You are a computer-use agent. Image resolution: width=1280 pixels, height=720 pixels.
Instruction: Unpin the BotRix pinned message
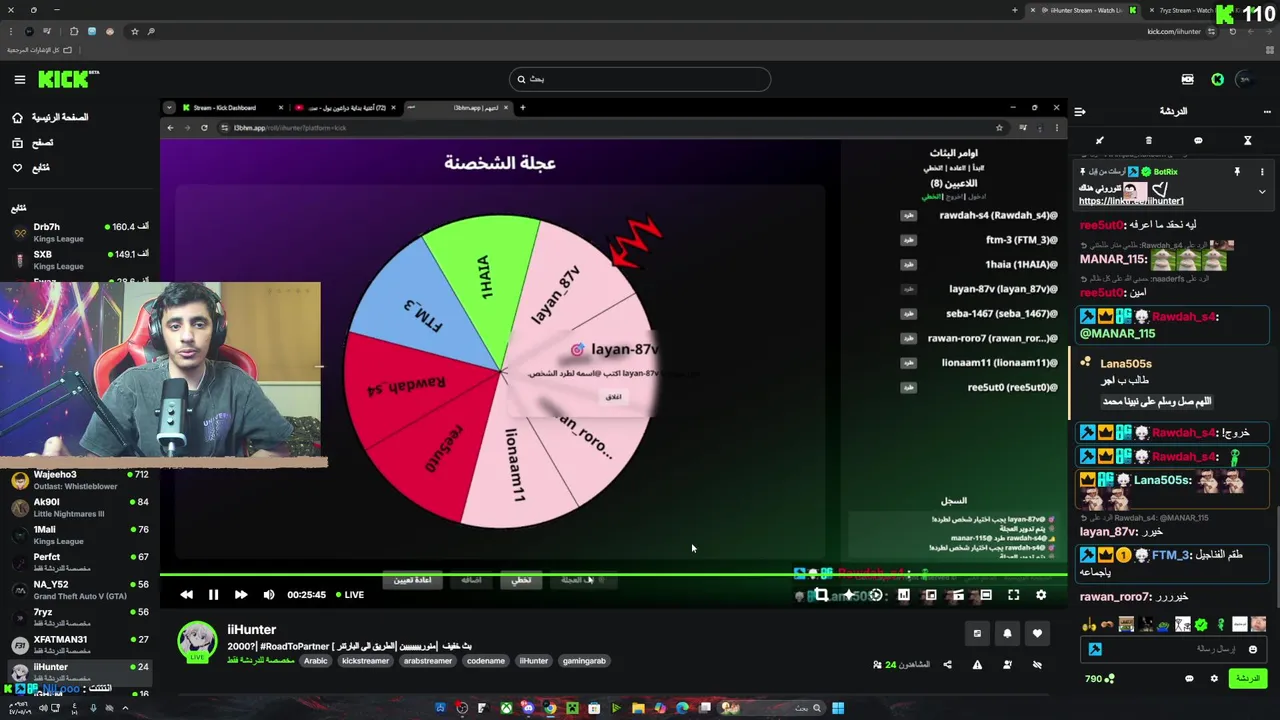pyautogui.click(x=1237, y=172)
